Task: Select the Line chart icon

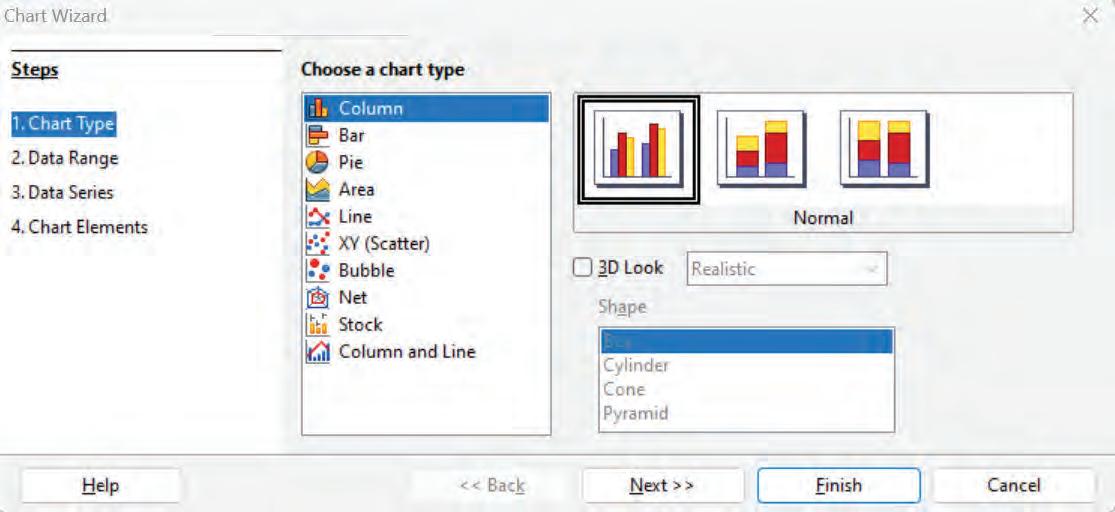Action: (x=317, y=216)
